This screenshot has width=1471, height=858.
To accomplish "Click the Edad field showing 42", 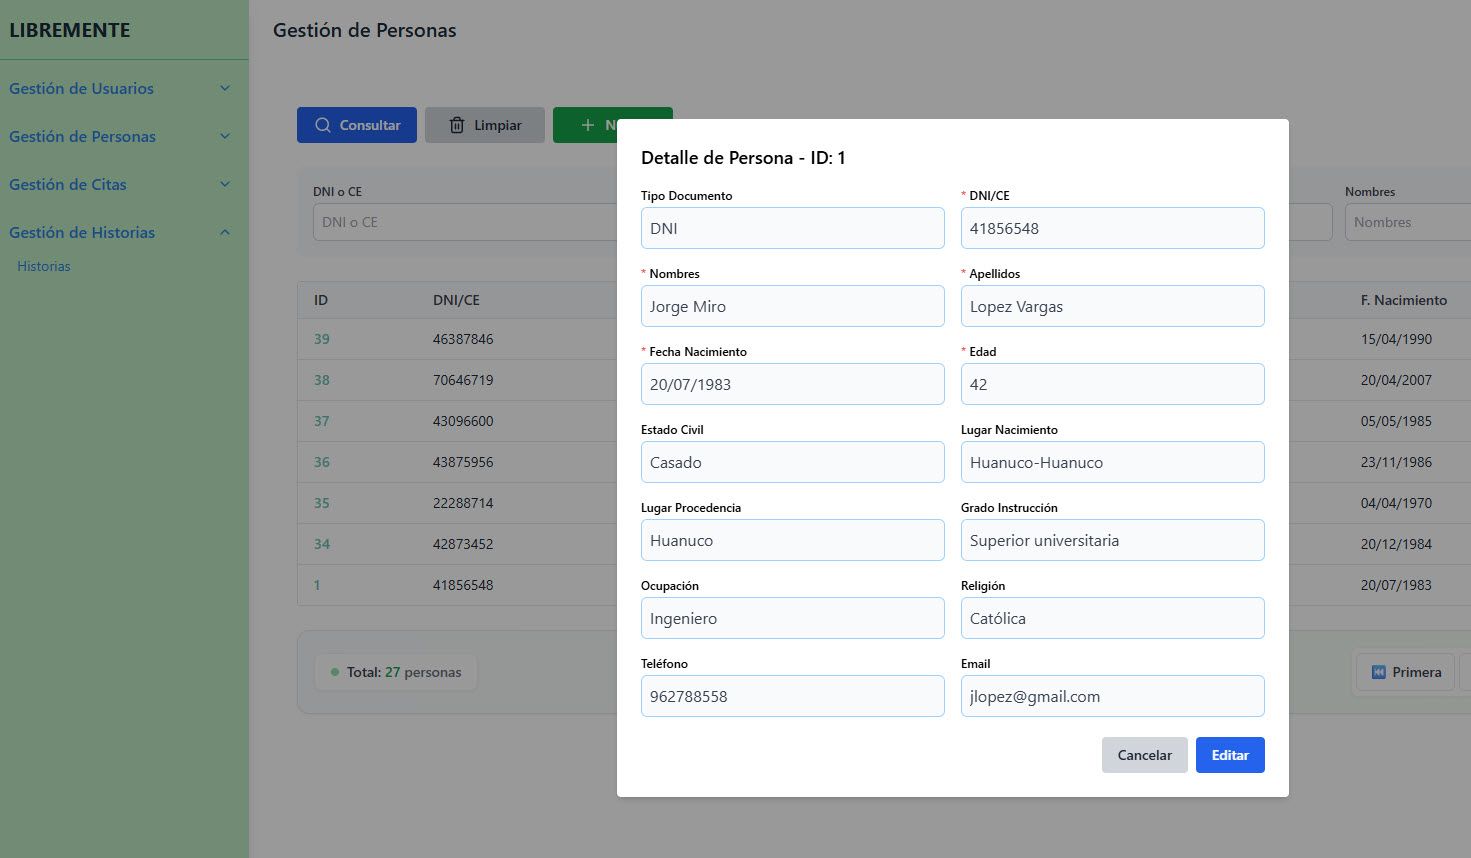I will point(1113,384).
